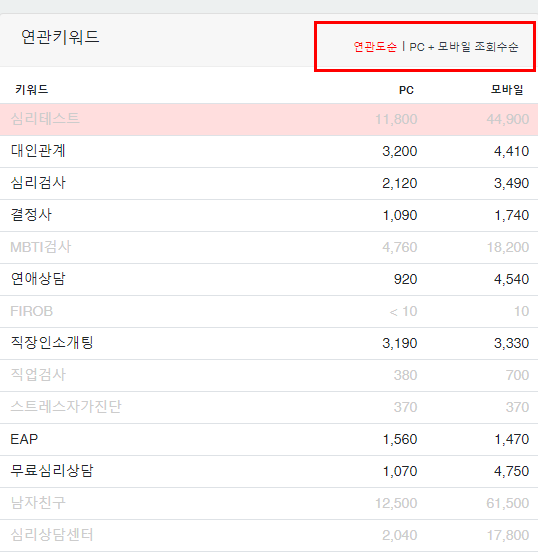Select the 심리상담센터 keyword
This screenshot has width=538, height=552.
[52, 535]
